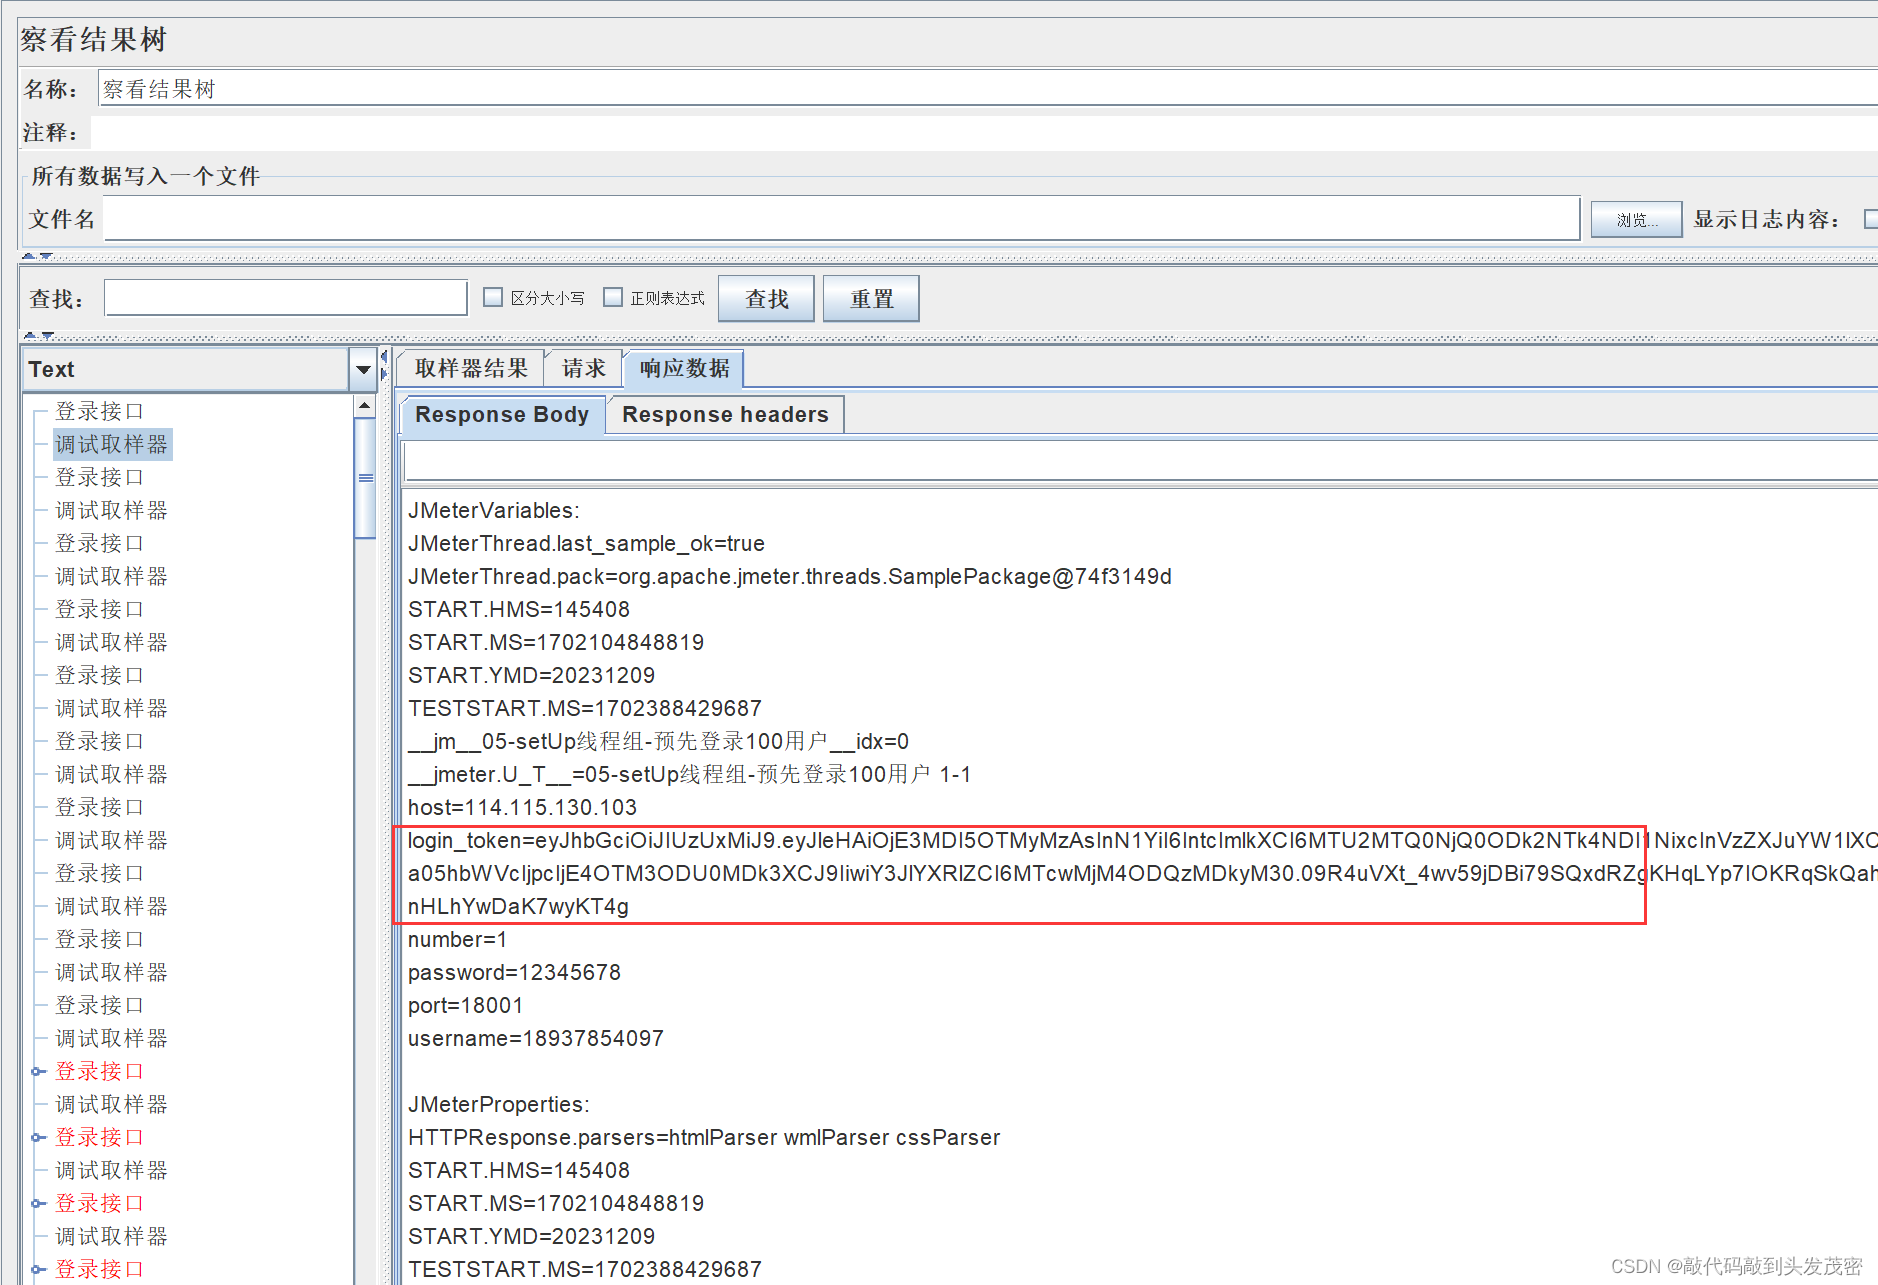Click the 浏览... browse button
1878x1285 pixels.
pos(1636,220)
